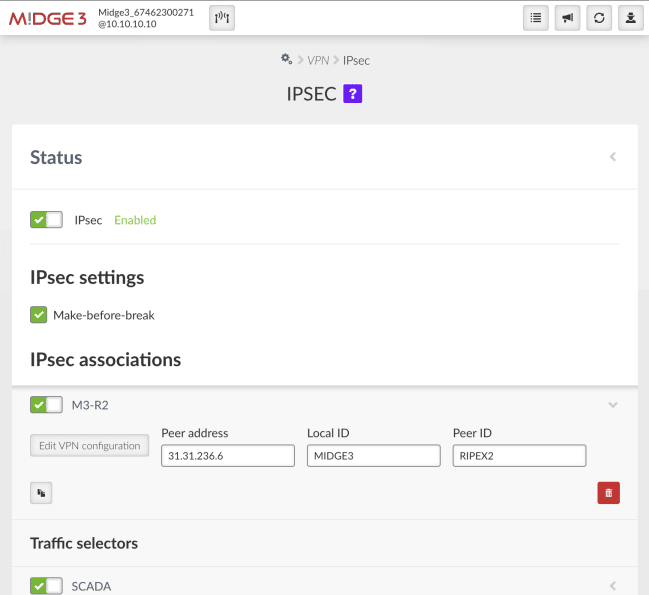Click the Edit VPN configuration button
Image resolution: width=649 pixels, height=595 pixels.
[89, 446]
